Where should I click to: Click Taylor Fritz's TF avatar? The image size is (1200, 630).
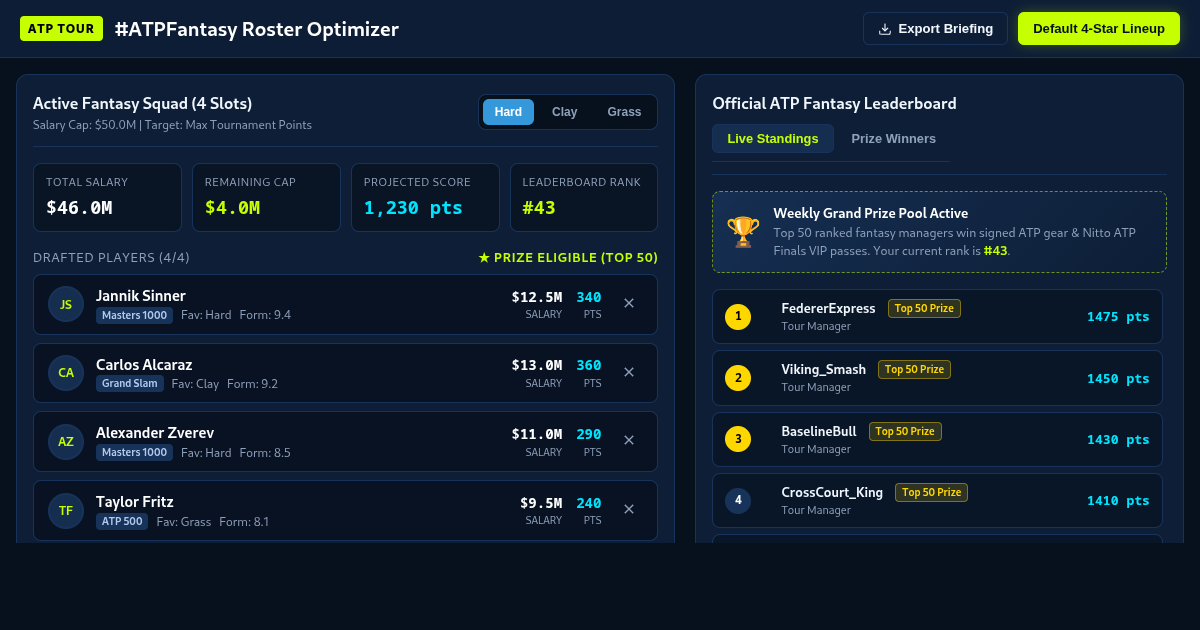pyautogui.click(x=66, y=510)
